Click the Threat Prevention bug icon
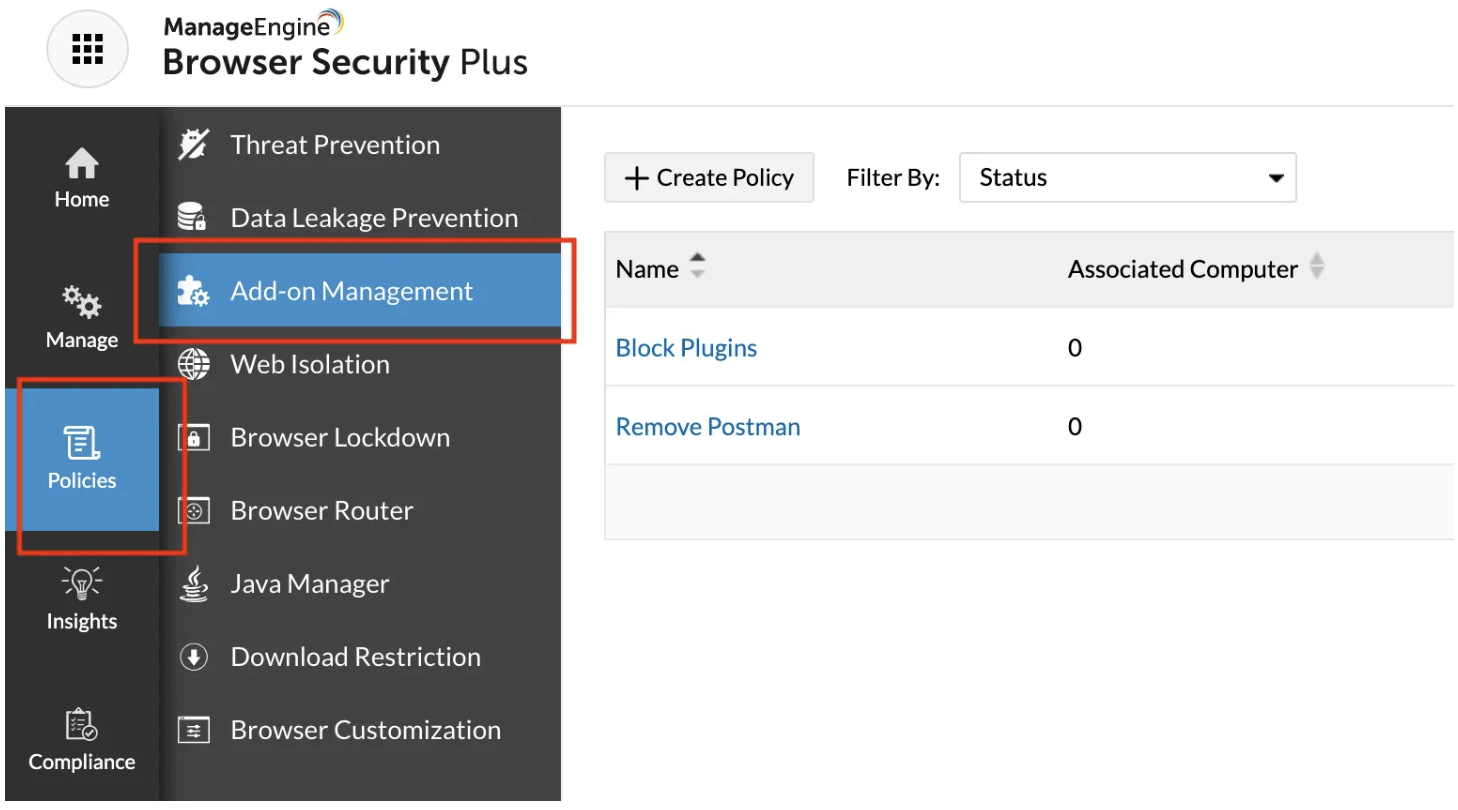Screen dimensions: 1458x810 [x=193, y=145]
